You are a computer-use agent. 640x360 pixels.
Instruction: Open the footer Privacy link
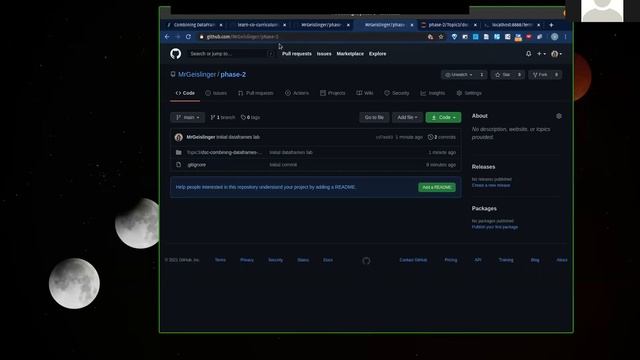[x=247, y=260]
